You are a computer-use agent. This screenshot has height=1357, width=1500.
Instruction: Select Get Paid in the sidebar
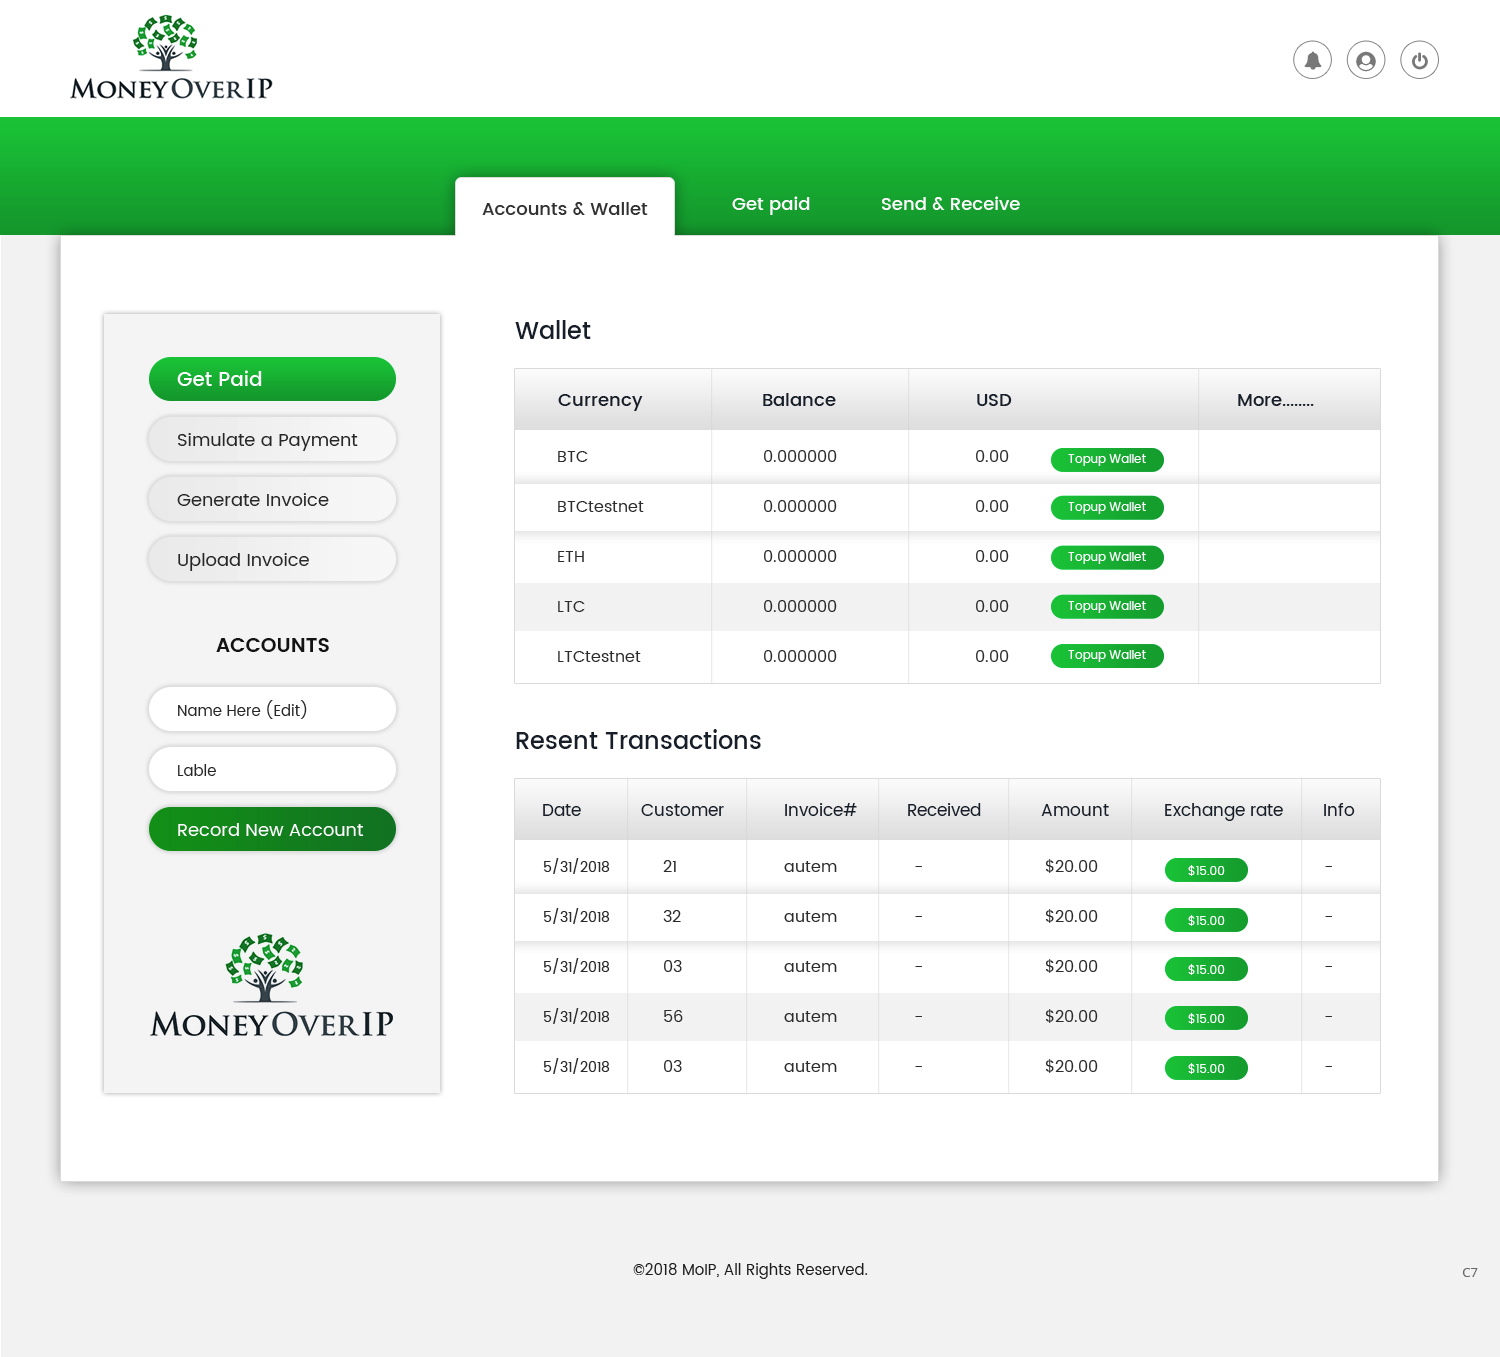coord(271,379)
